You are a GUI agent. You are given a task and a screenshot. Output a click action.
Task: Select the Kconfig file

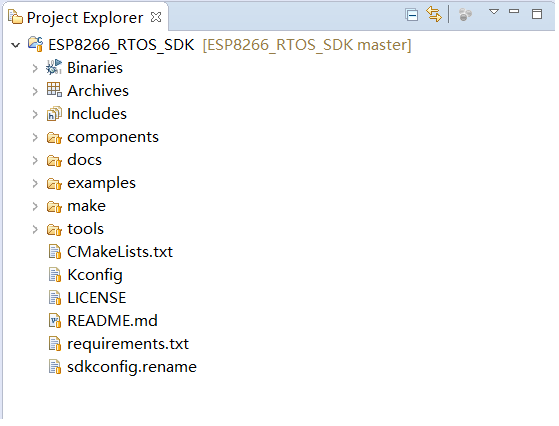point(95,275)
